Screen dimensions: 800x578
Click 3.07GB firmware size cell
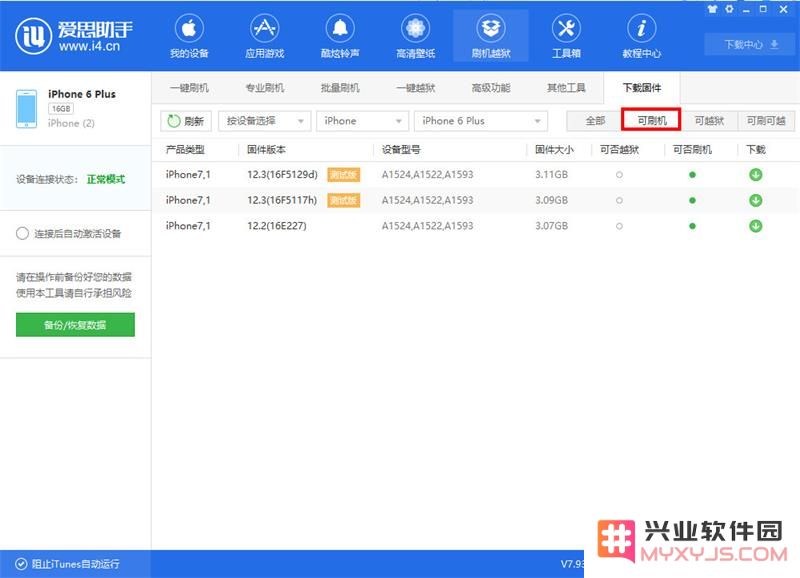552,225
